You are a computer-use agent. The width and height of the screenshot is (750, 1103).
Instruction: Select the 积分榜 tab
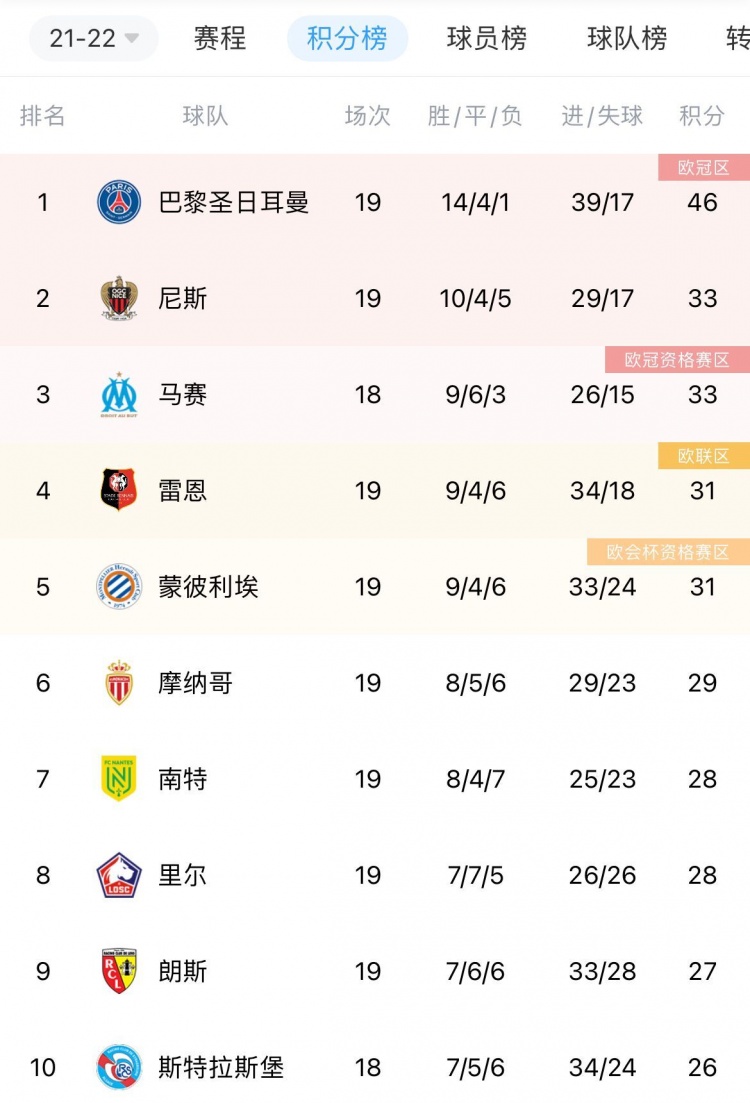(348, 38)
